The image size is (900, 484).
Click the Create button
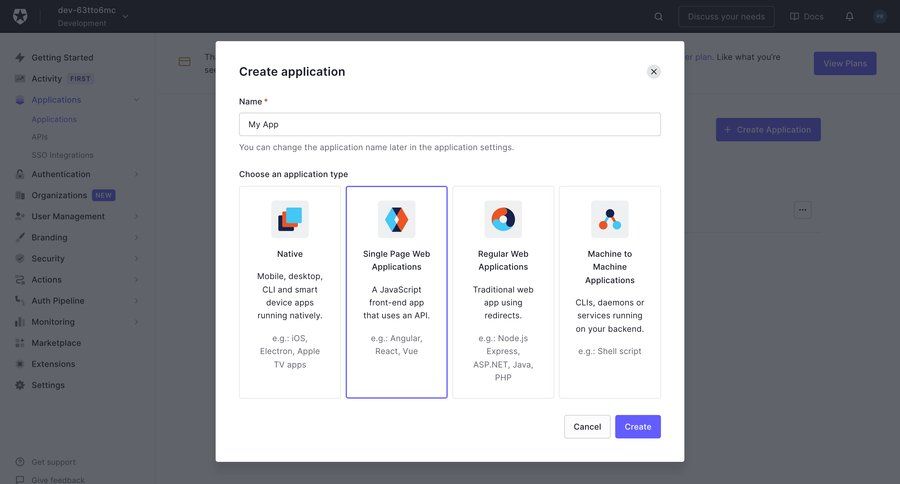point(638,427)
